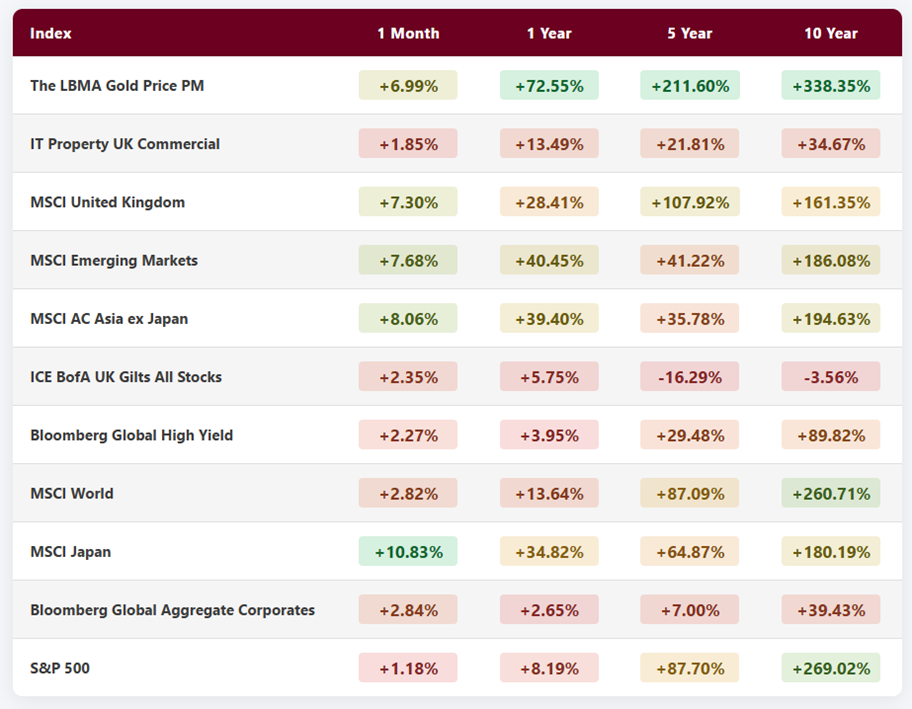Click the Index column header

point(50,33)
